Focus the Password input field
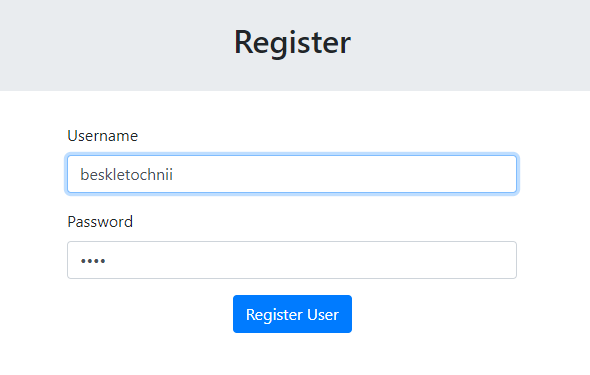The height and width of the screenshot is (375, 590). coord(292,260)
